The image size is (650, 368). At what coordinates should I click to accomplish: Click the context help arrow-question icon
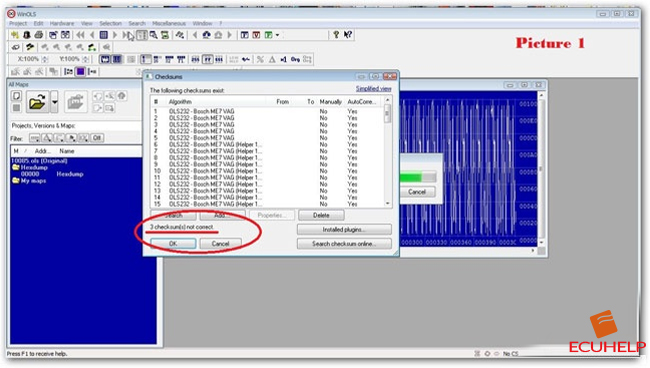coord(348,35)
